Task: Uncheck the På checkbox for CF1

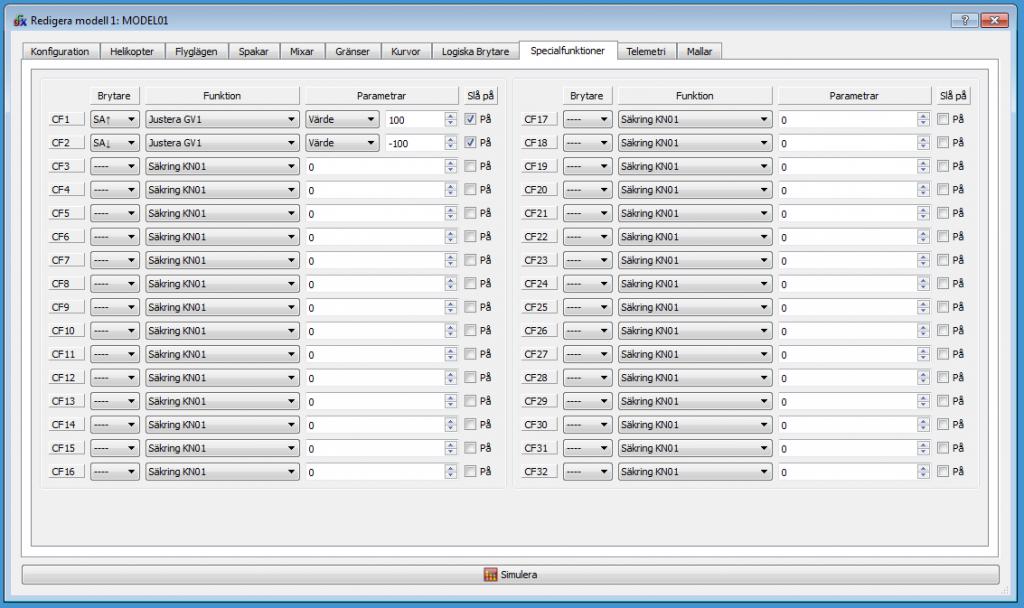Action: pyautogui.click(x=470, y=120)
